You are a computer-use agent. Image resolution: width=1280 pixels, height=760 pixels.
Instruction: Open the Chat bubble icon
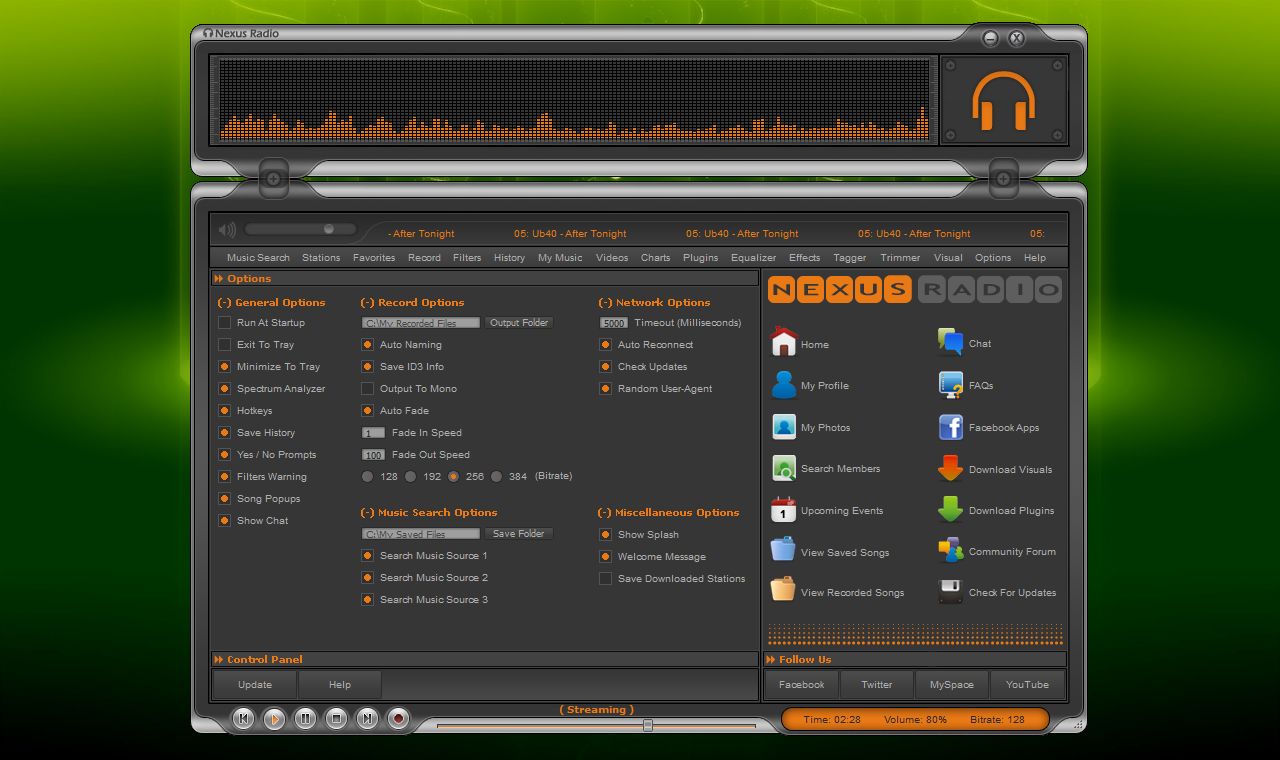pyautogui.click(x=950, y=343)
